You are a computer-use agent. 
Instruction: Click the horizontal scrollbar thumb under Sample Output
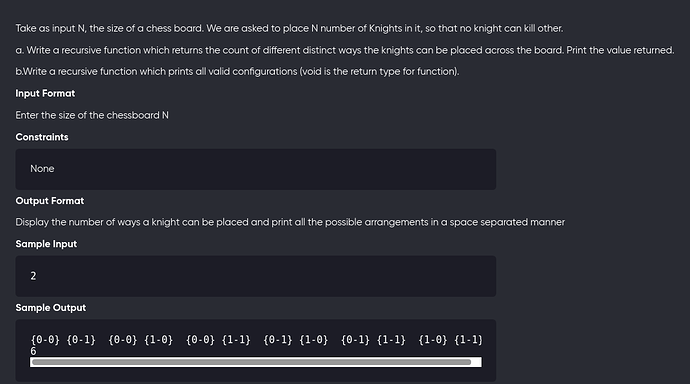[x=251, y=362]
